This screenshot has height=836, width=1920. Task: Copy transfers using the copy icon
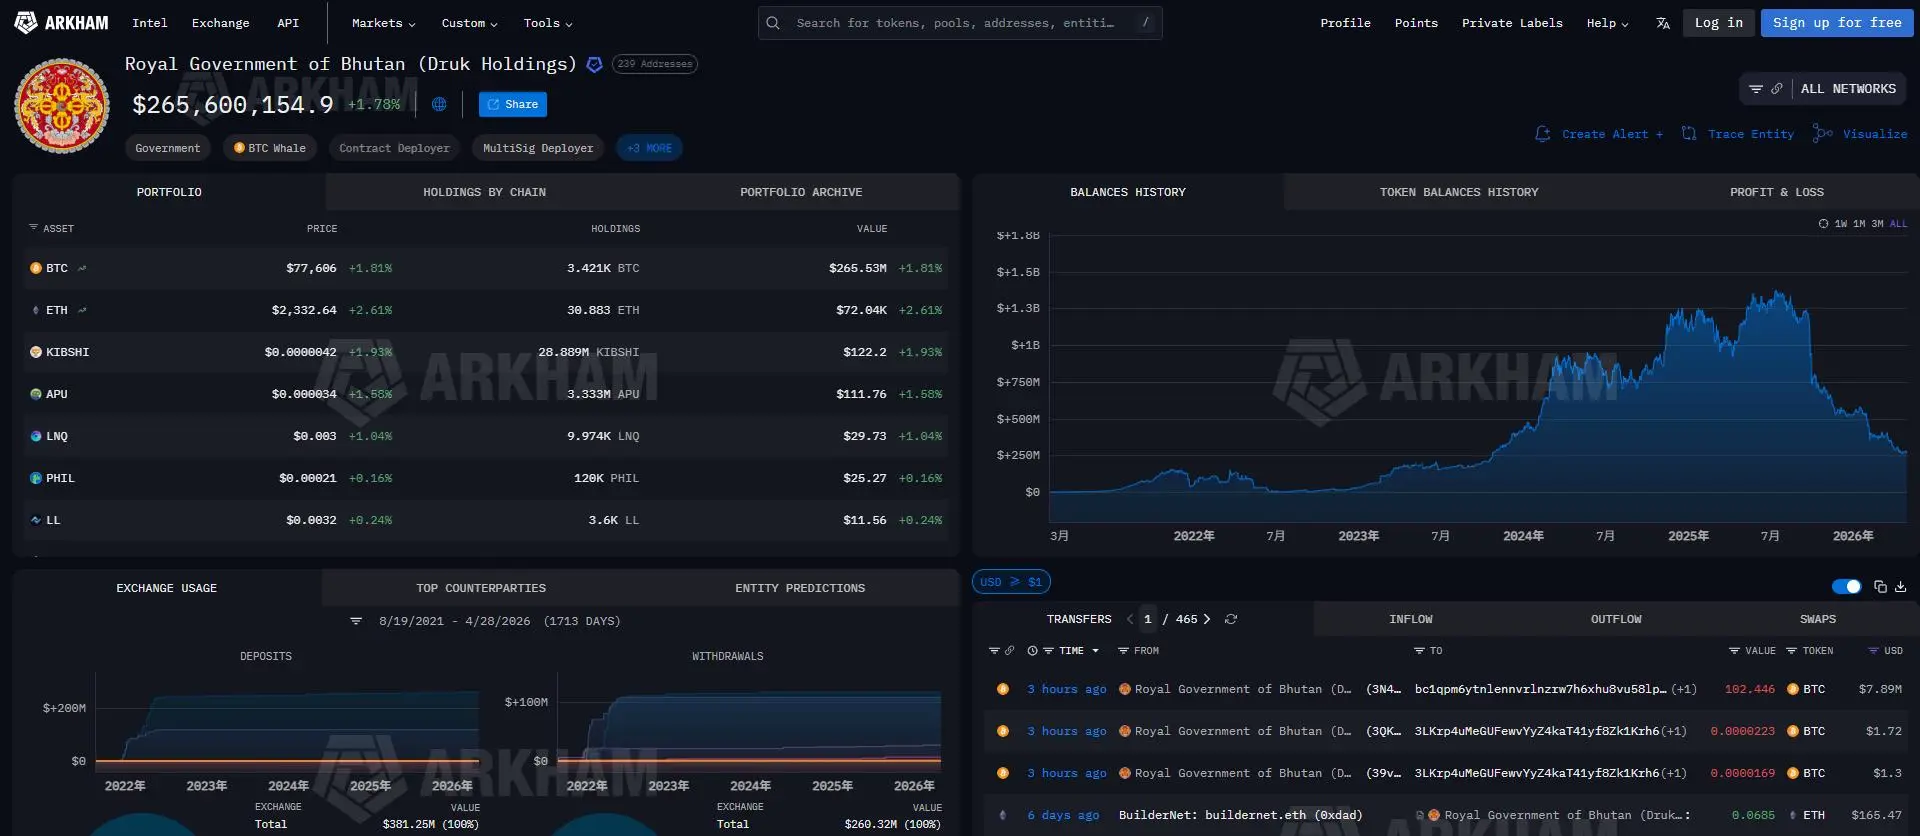click(1880, 587)
